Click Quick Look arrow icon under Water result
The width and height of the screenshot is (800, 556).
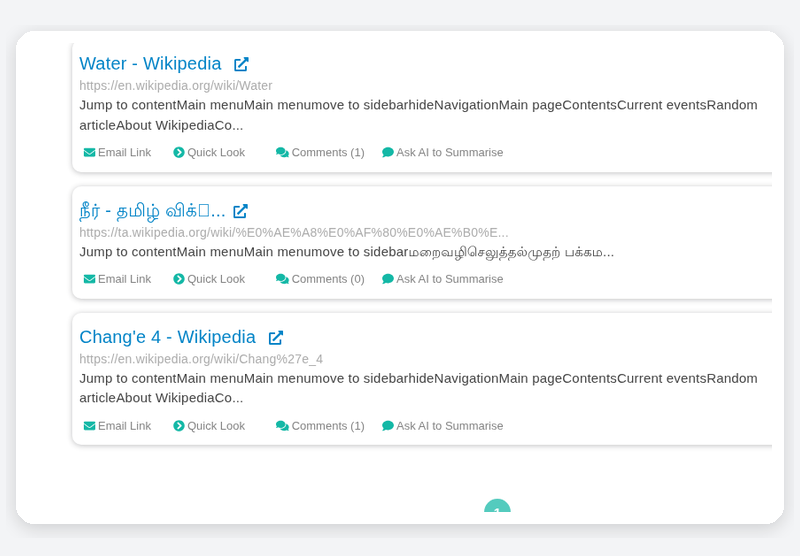click(179, 153)
